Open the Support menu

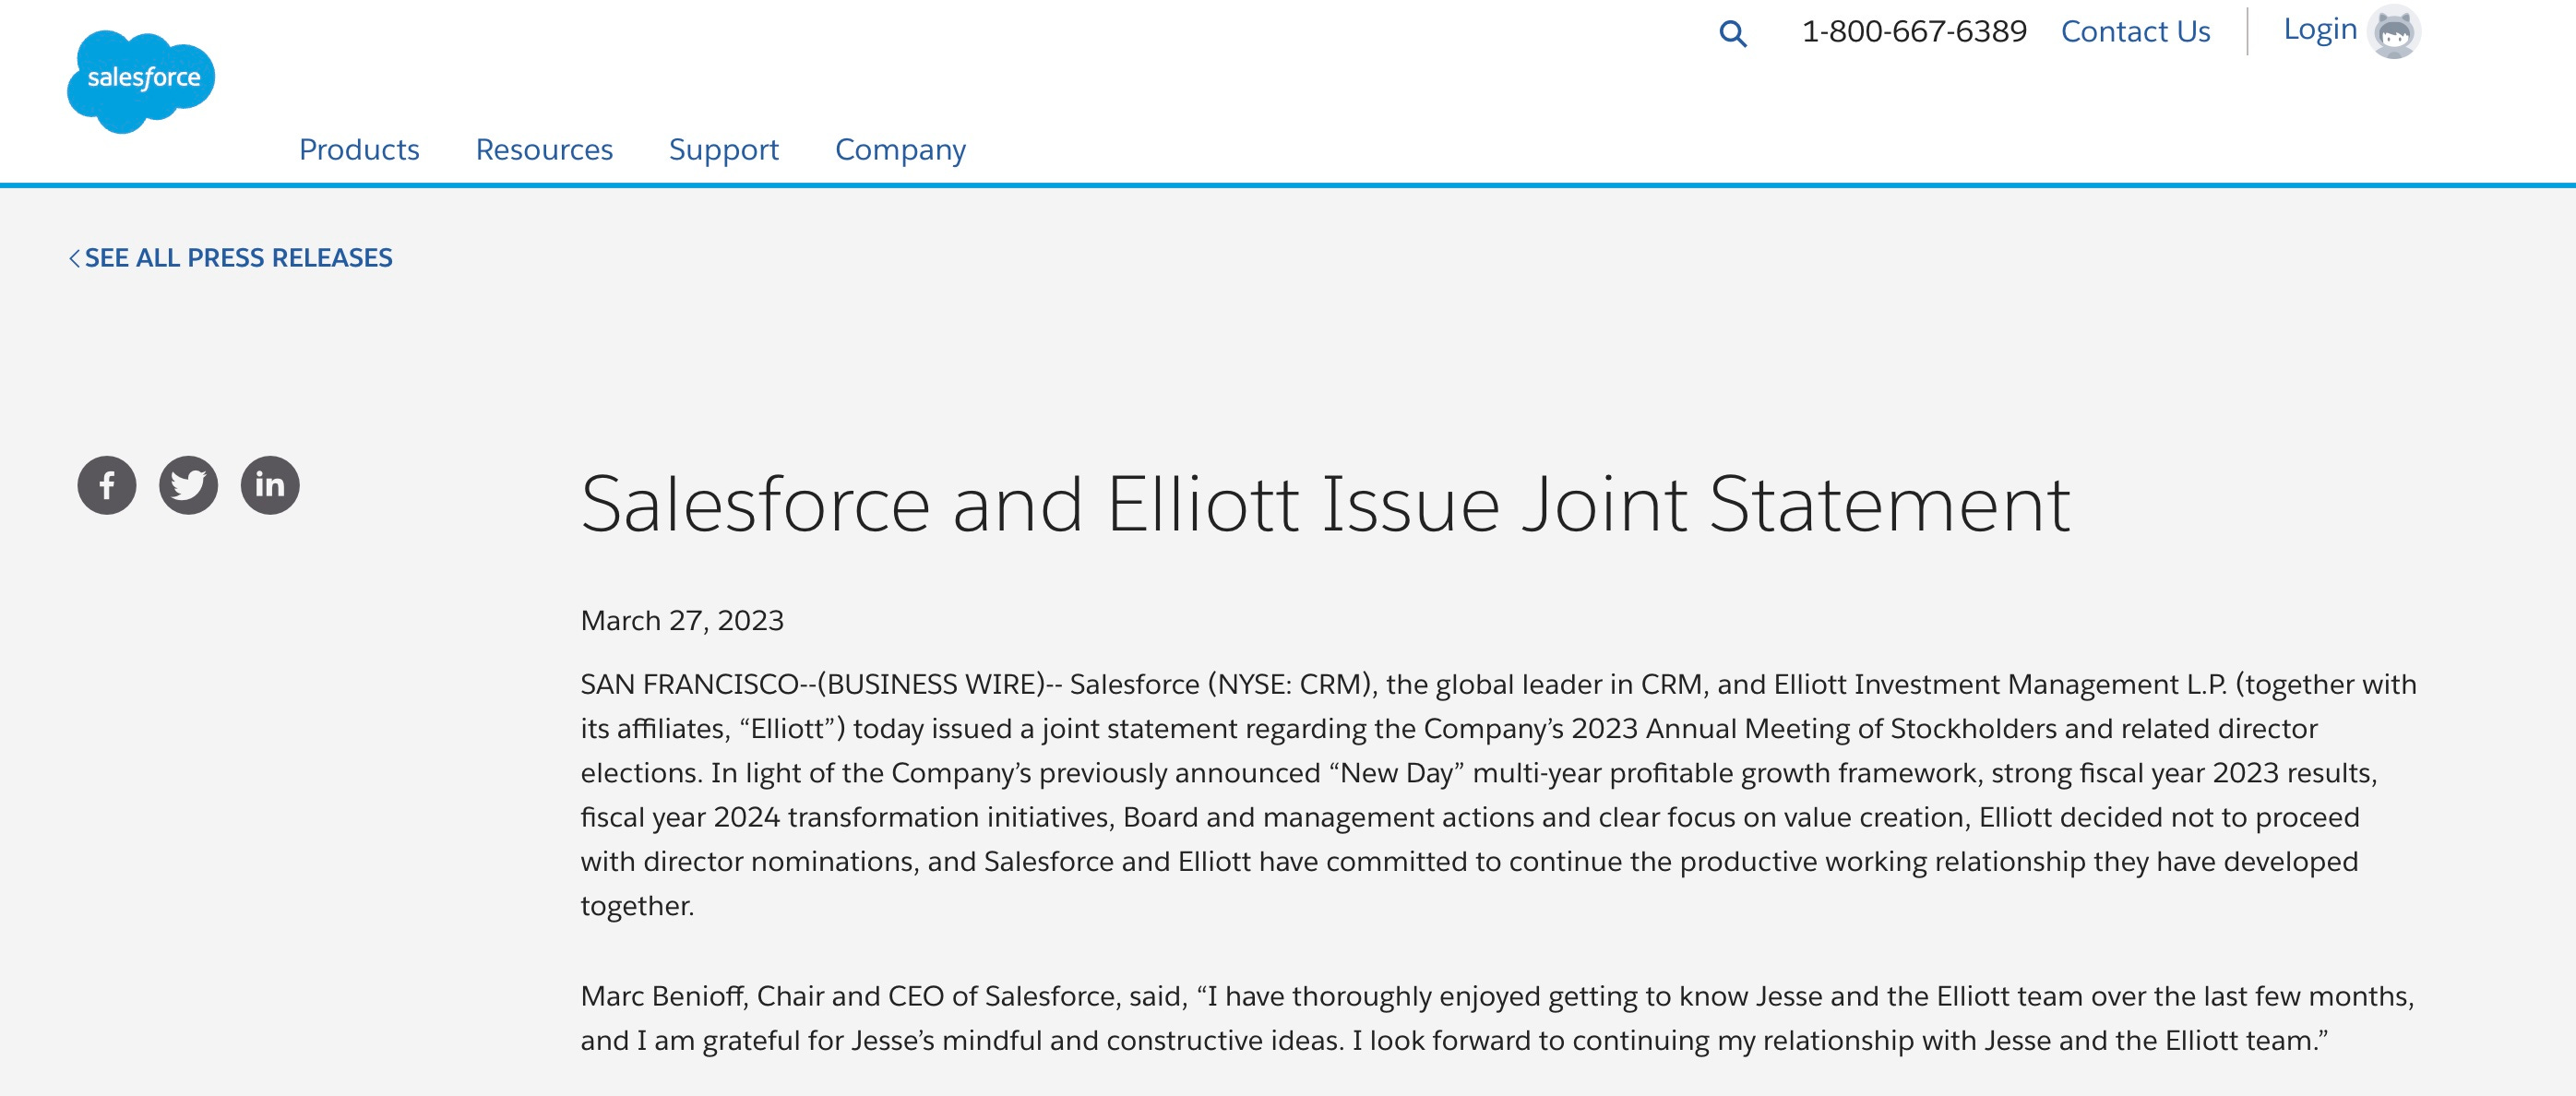coord(724,149)
